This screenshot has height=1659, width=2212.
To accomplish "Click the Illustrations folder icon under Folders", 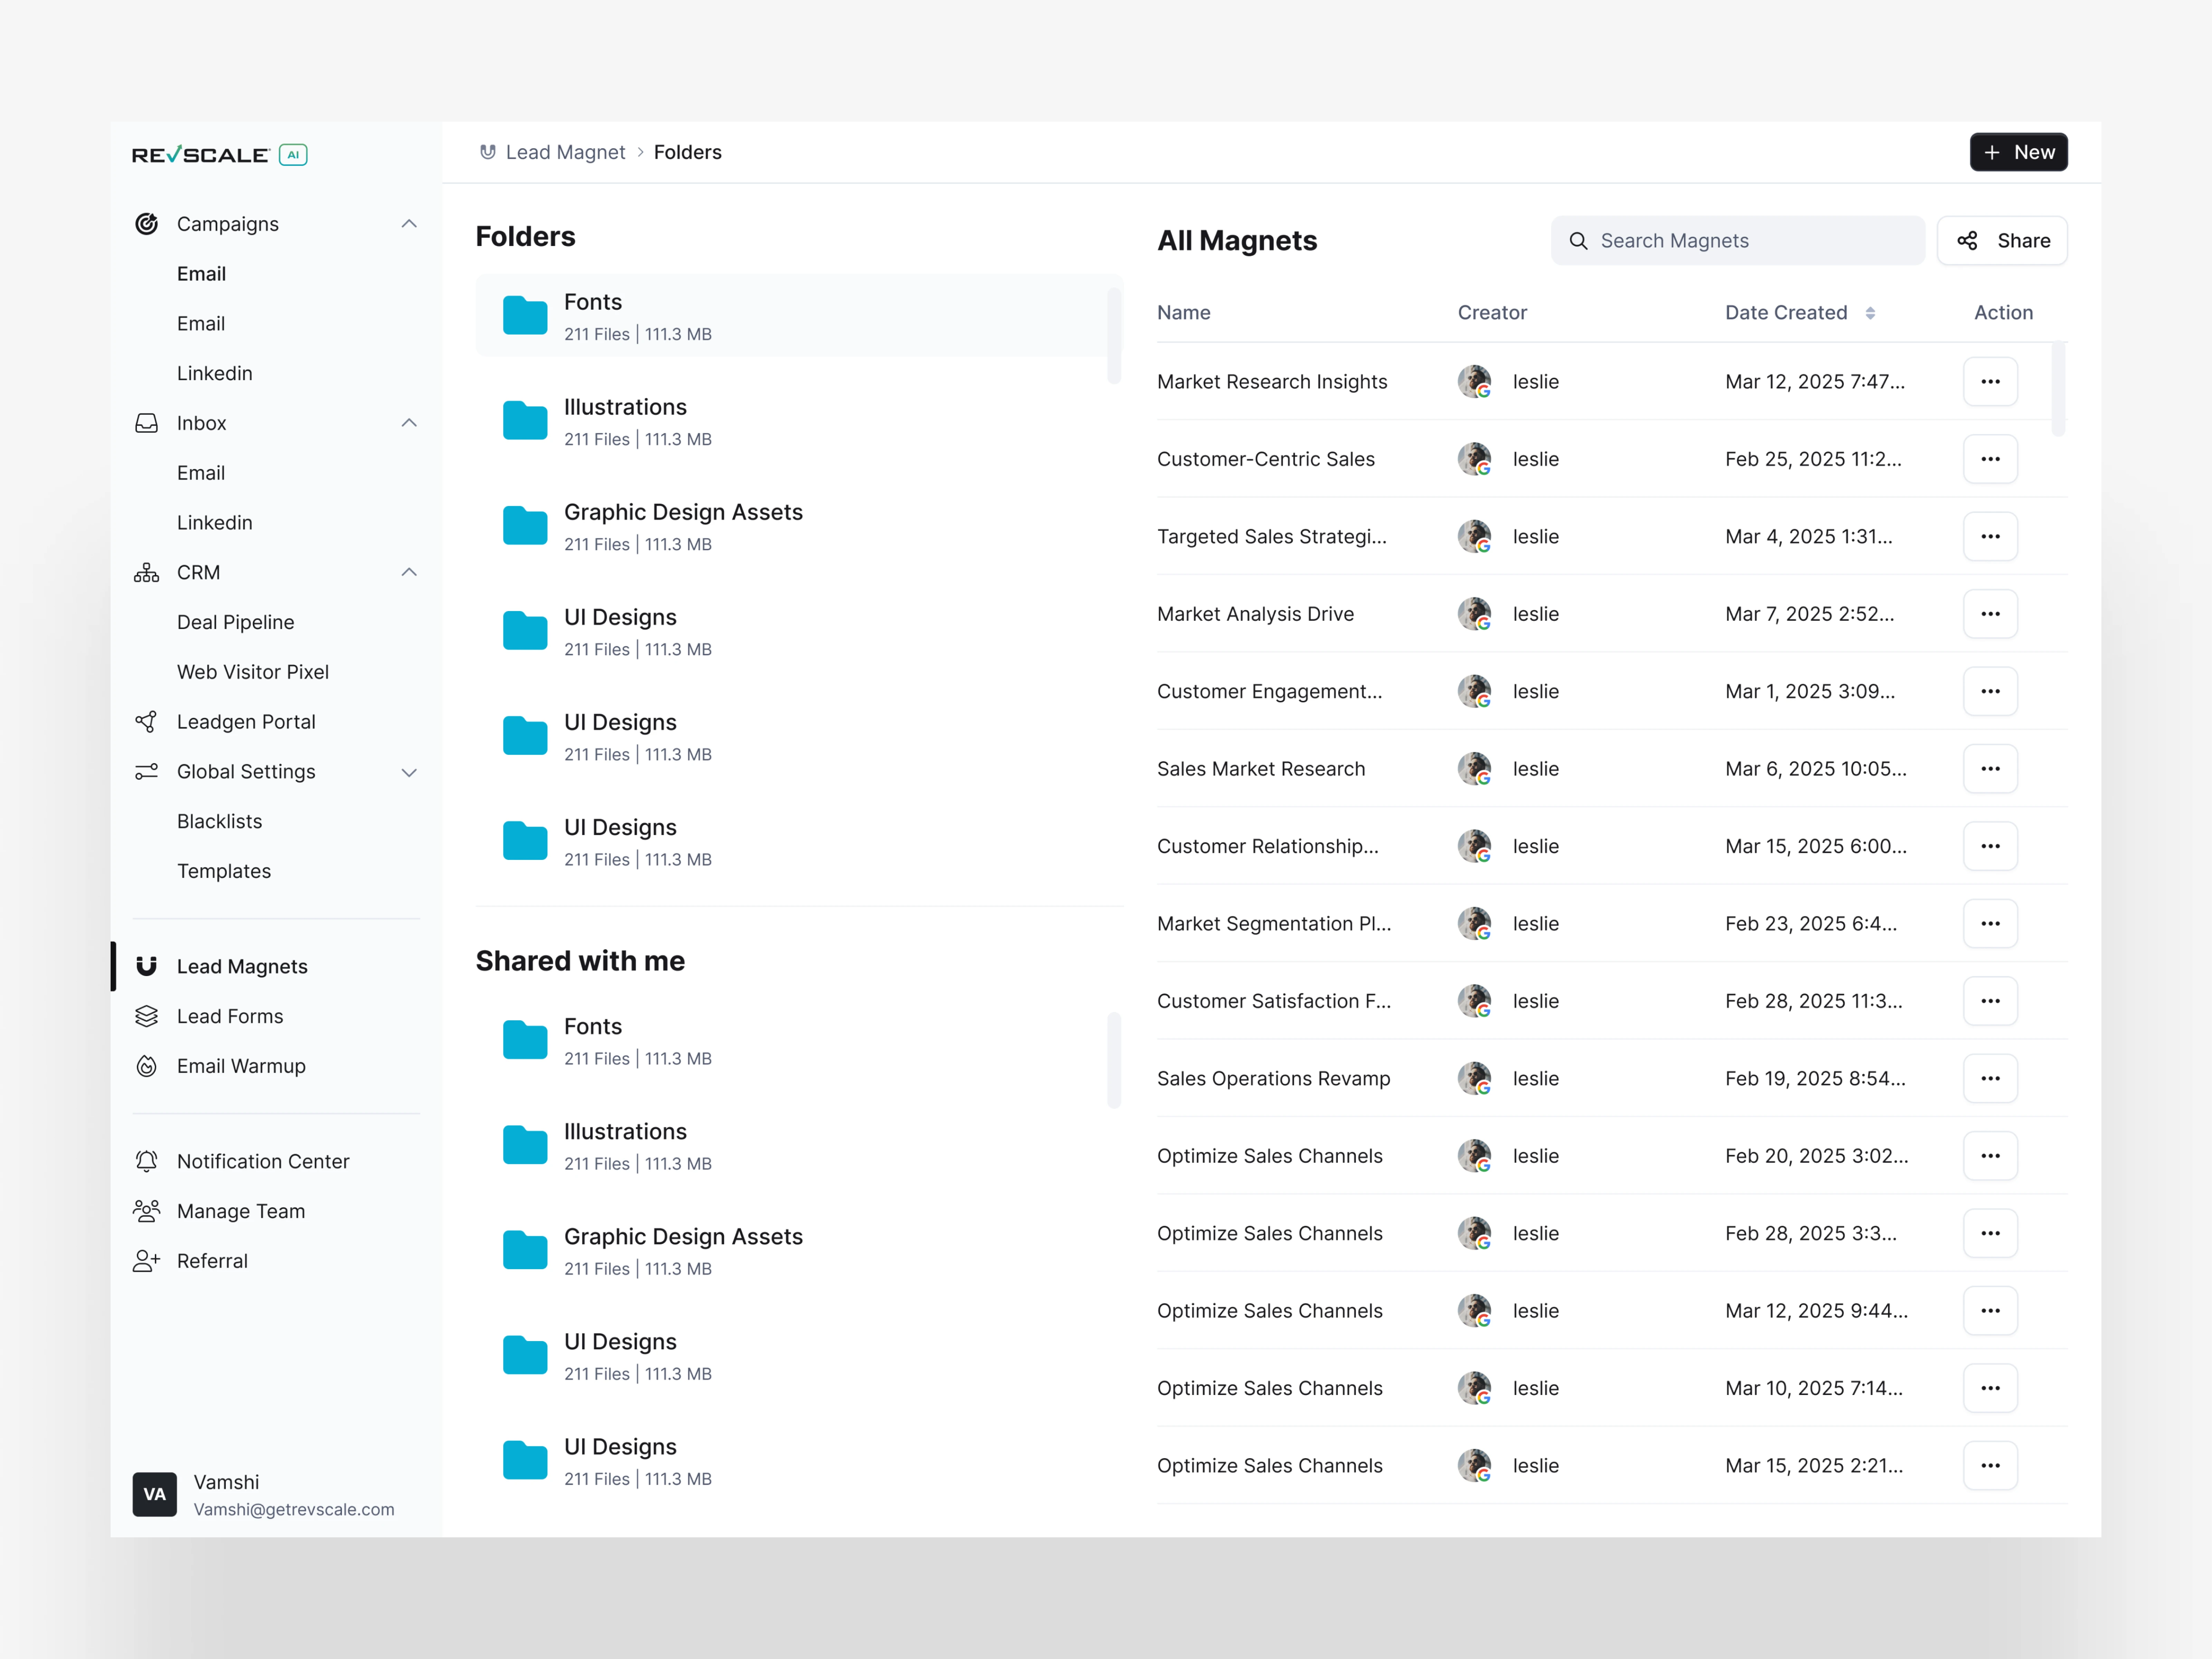I will tap(525, 420).
